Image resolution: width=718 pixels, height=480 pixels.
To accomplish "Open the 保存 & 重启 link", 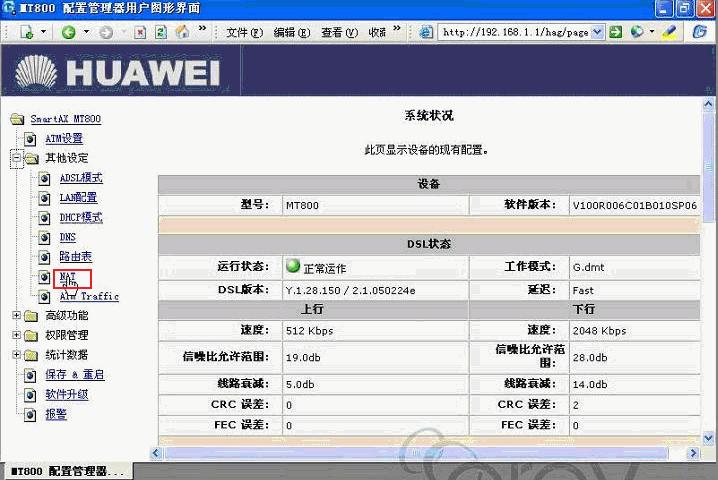I will (75, 375).
